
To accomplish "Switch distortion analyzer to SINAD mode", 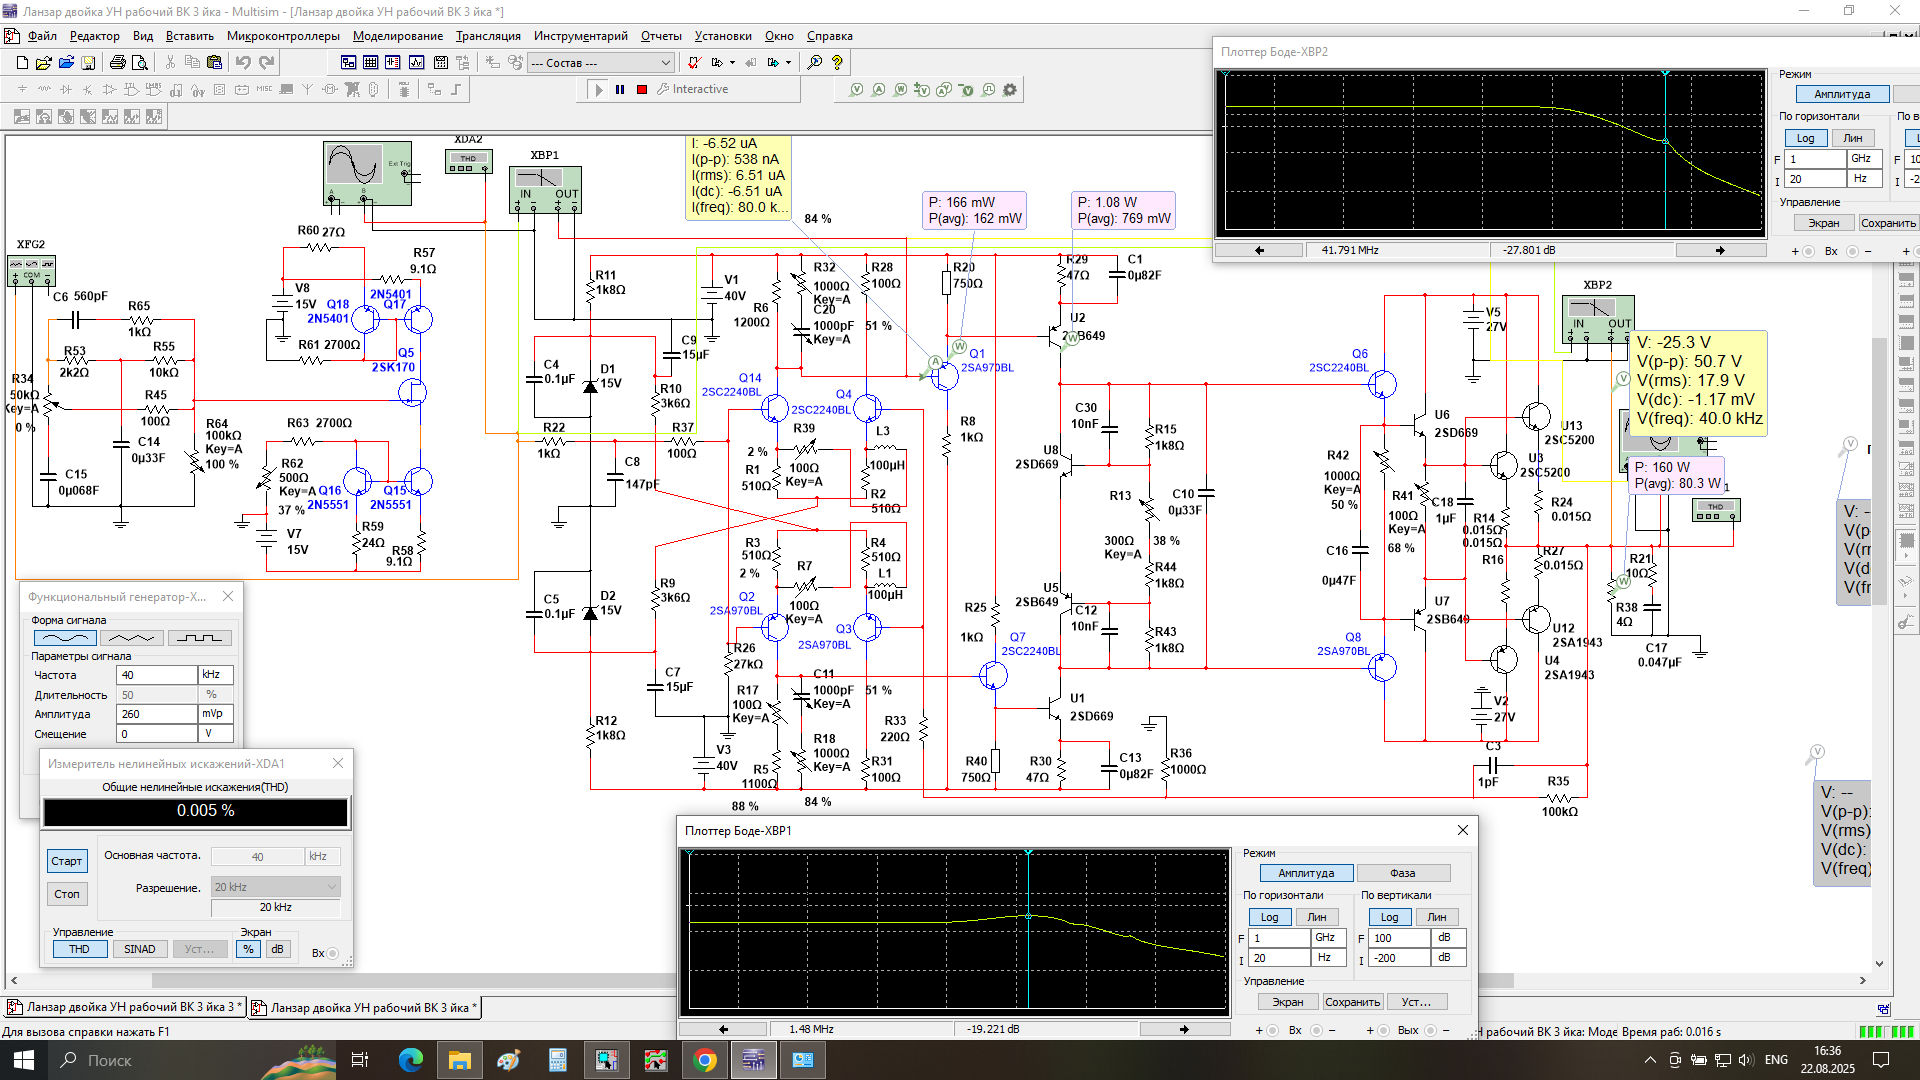I will coord(140,949).
